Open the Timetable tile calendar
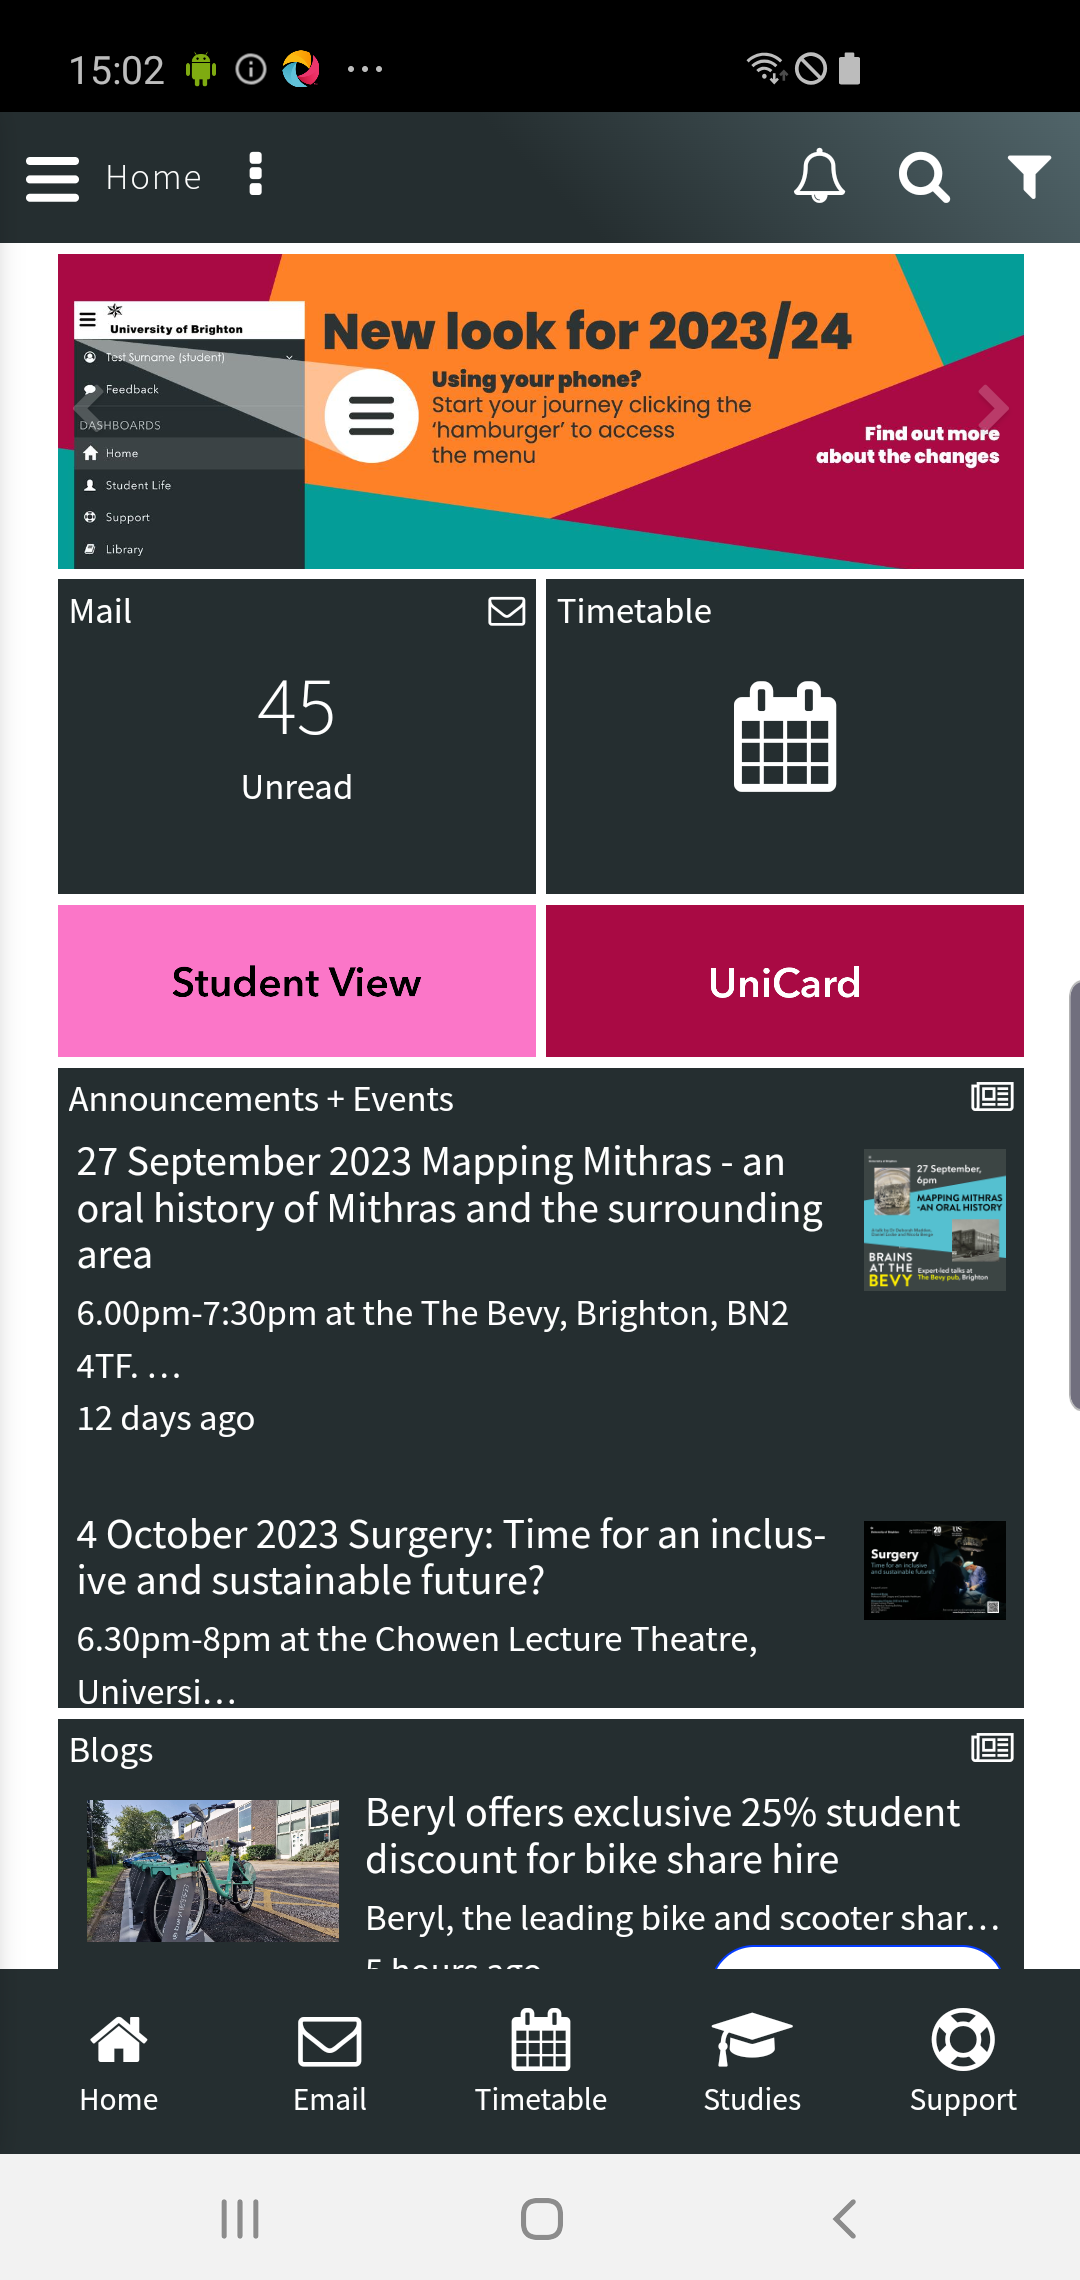Image resolution: width=1080 pixels, height=2280 pixels. tap(785, 737)
